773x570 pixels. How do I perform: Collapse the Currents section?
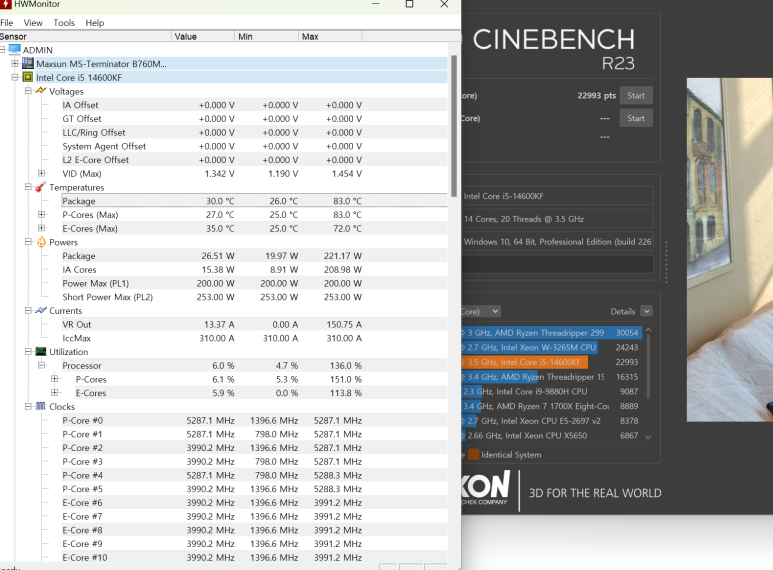click(x=28, y=311)
